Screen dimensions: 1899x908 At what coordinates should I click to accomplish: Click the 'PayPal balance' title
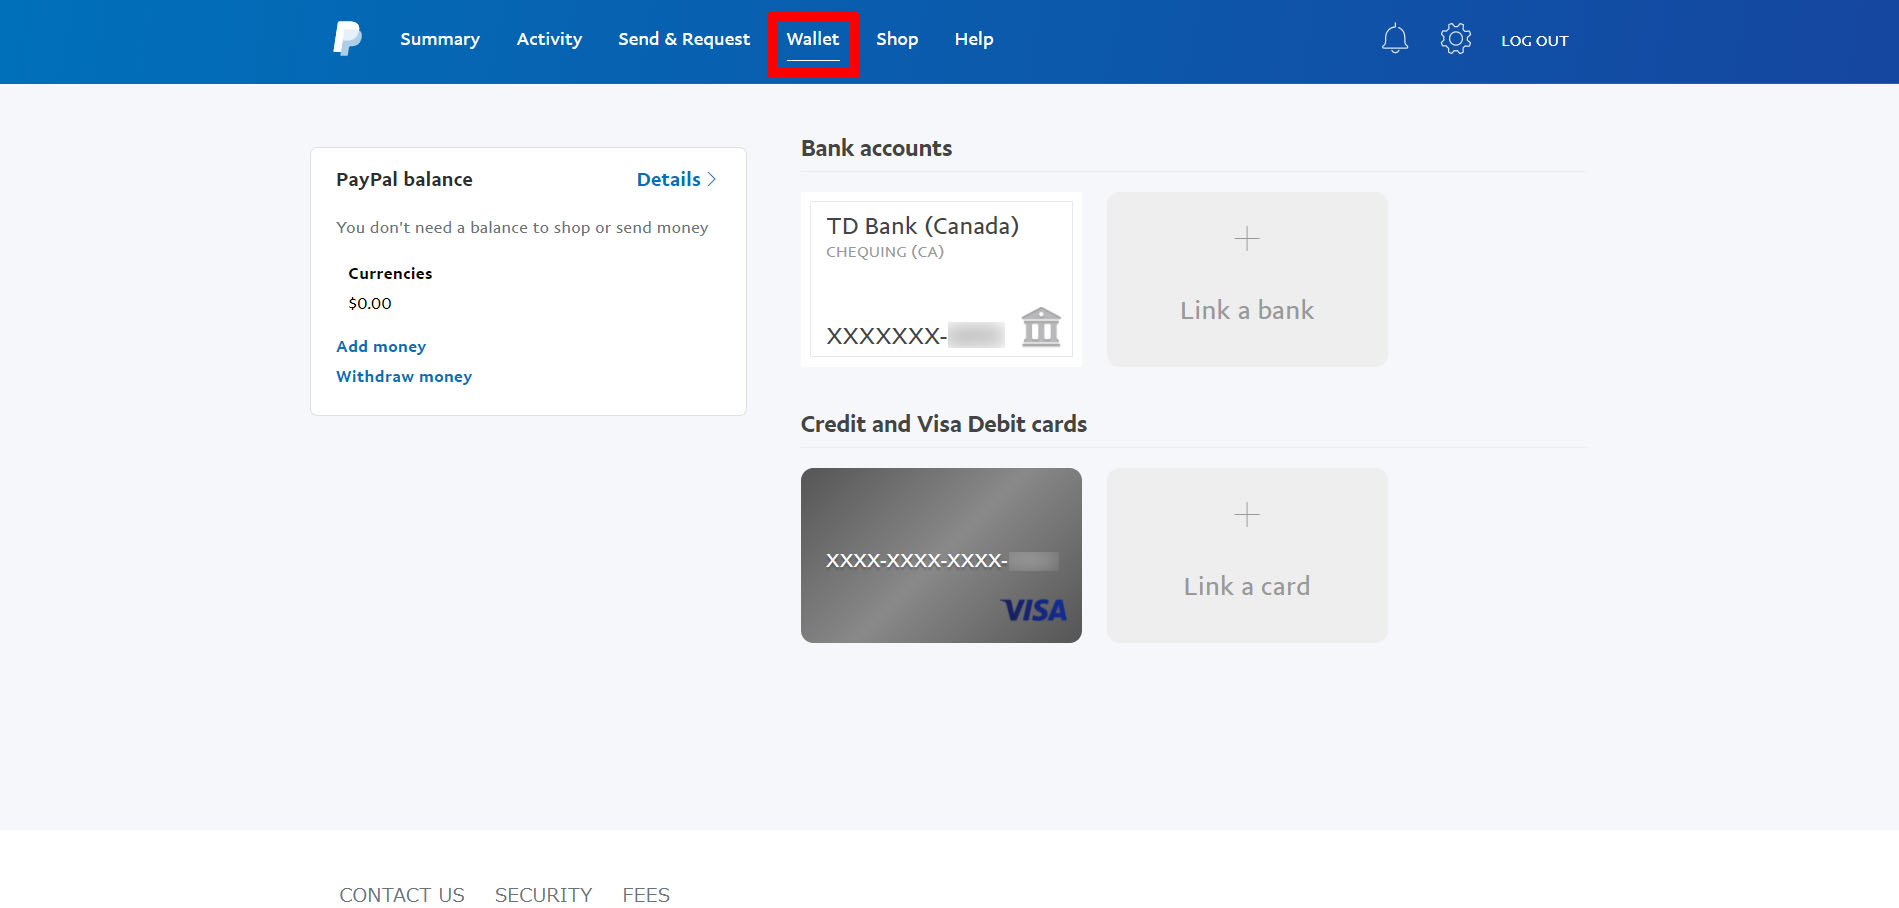coord(404,179)
